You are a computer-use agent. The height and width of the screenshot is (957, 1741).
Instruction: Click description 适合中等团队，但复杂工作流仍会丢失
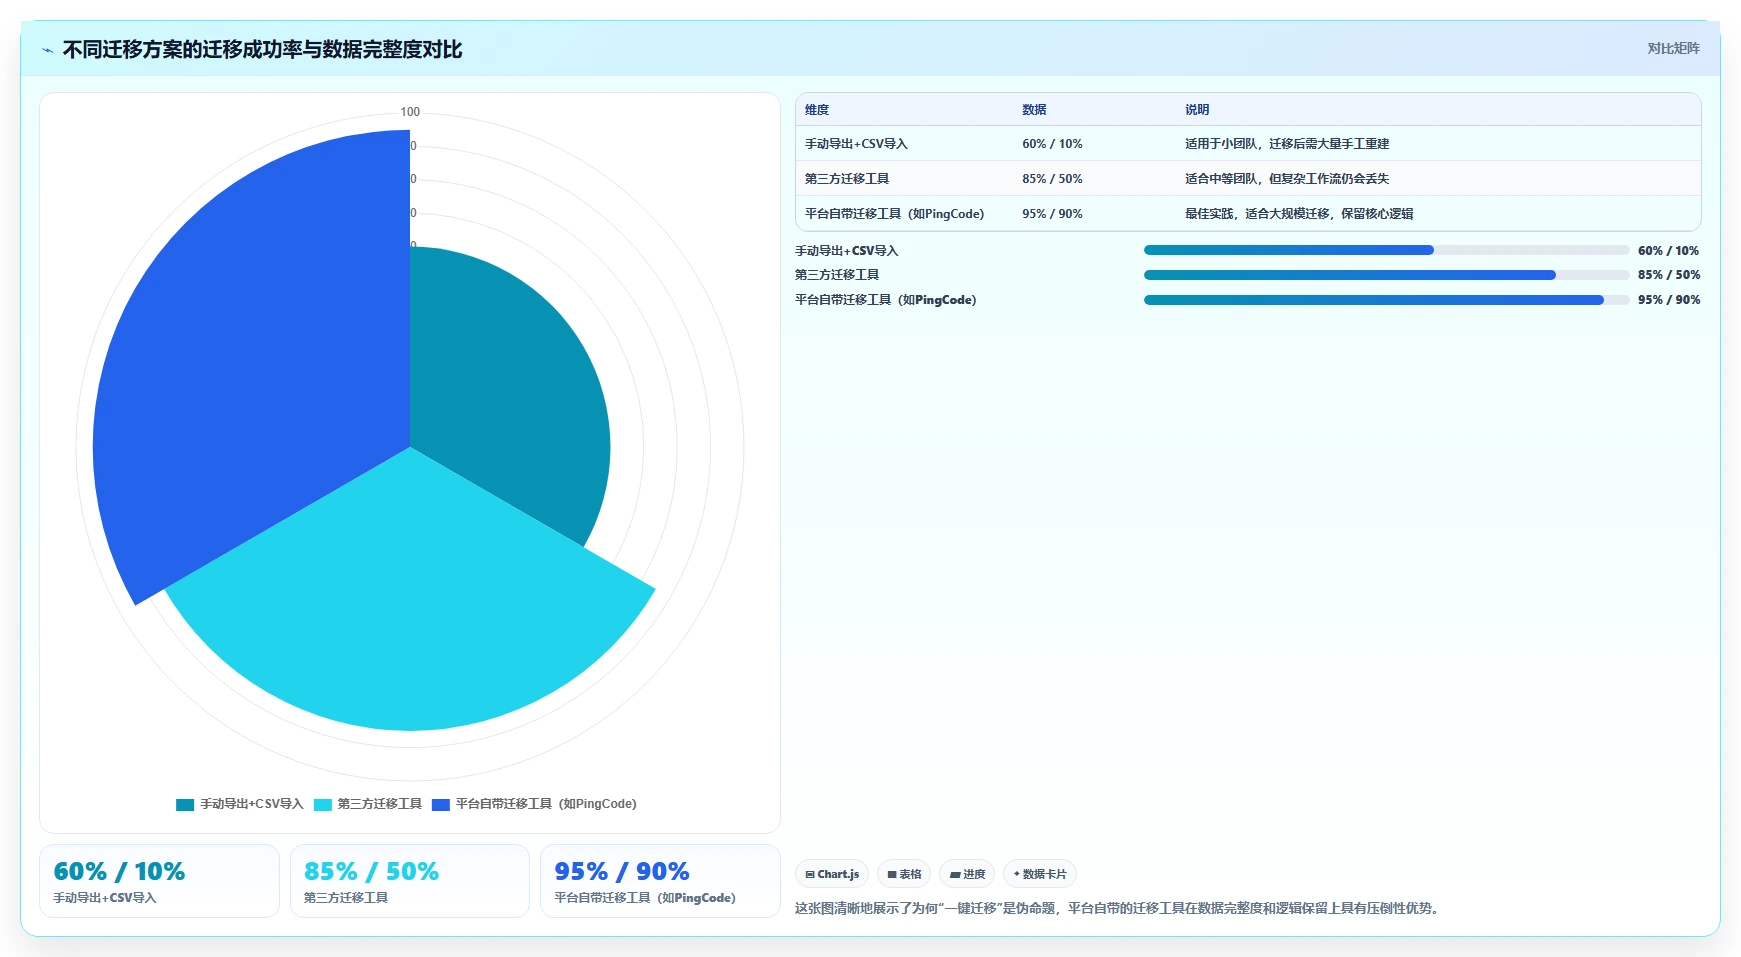coord(1287,179)
